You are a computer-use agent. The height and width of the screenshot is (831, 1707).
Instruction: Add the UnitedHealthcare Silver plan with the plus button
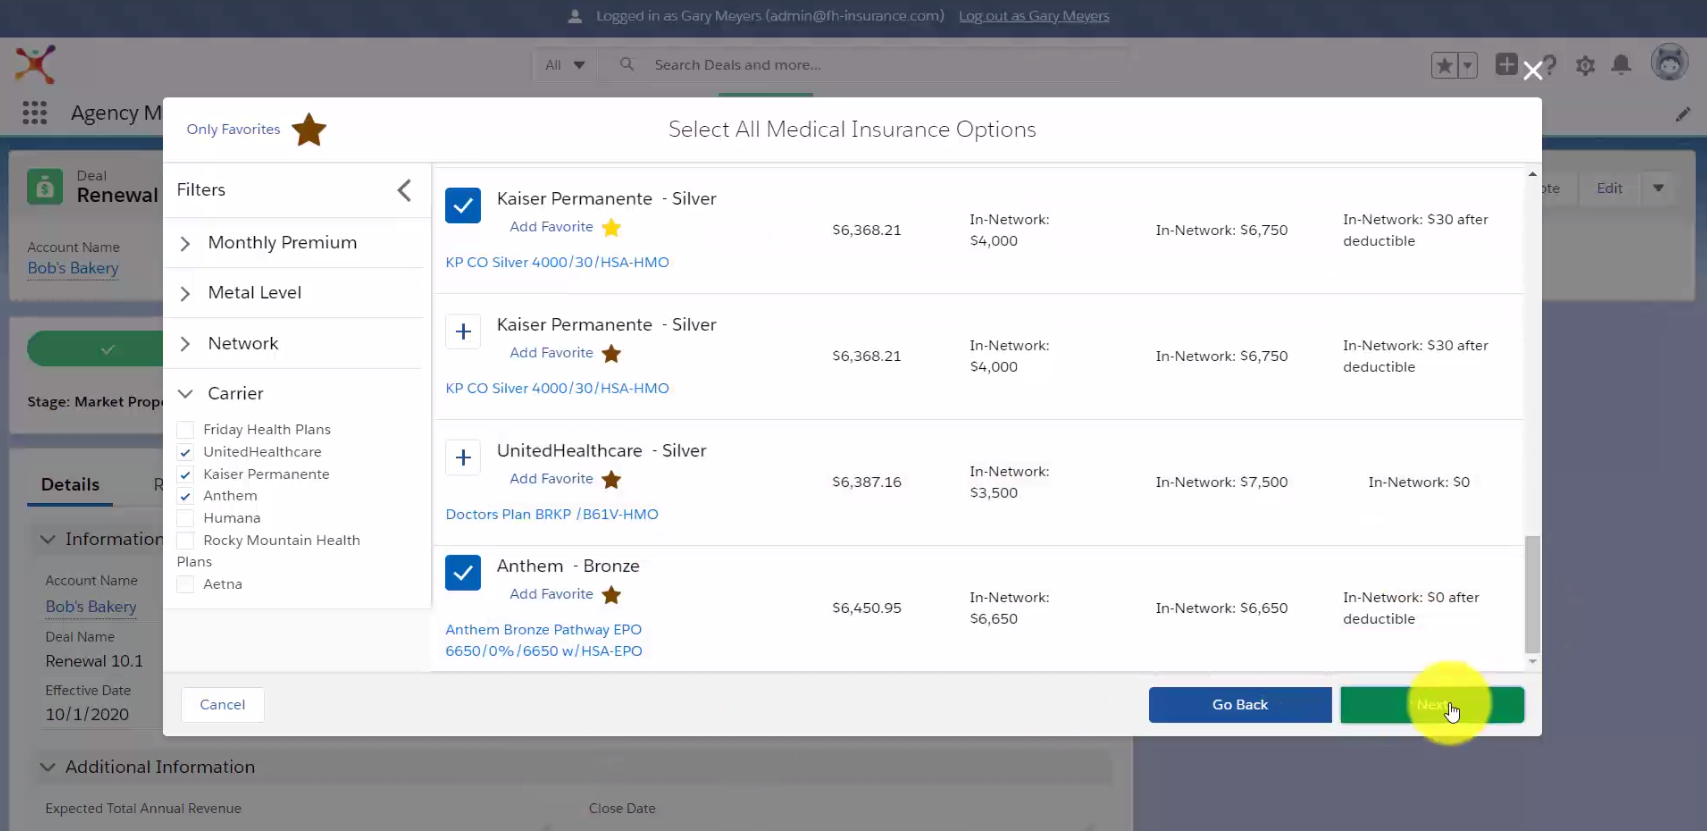coord(463,457)
